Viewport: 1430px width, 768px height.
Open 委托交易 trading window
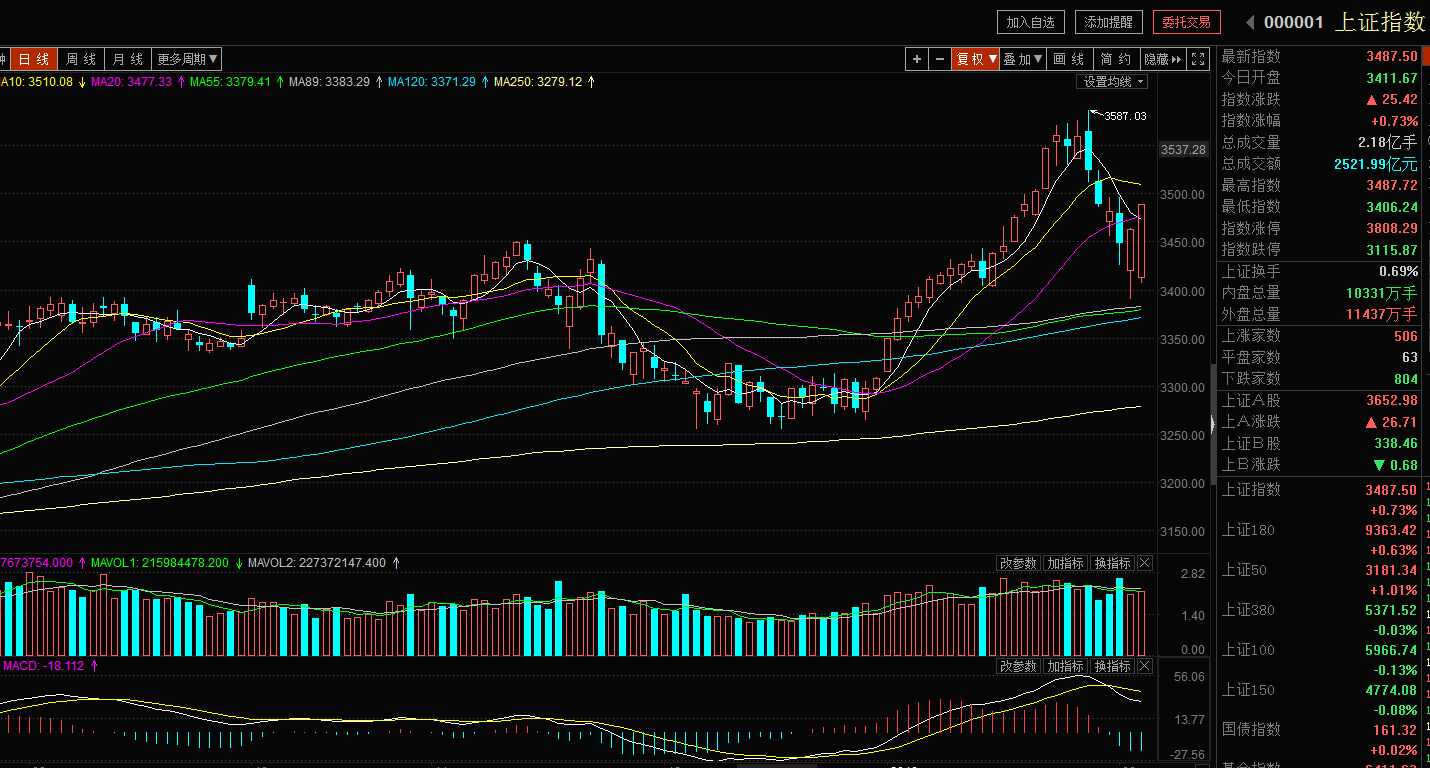[1187, 22]
